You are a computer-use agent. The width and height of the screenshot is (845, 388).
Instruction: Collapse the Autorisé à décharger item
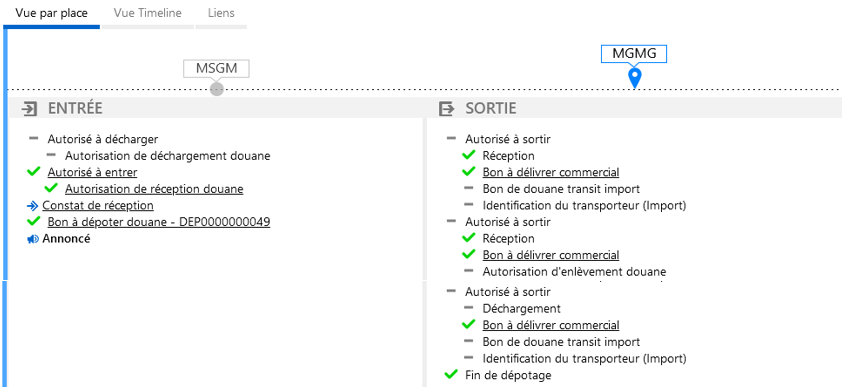pos(33,139)
